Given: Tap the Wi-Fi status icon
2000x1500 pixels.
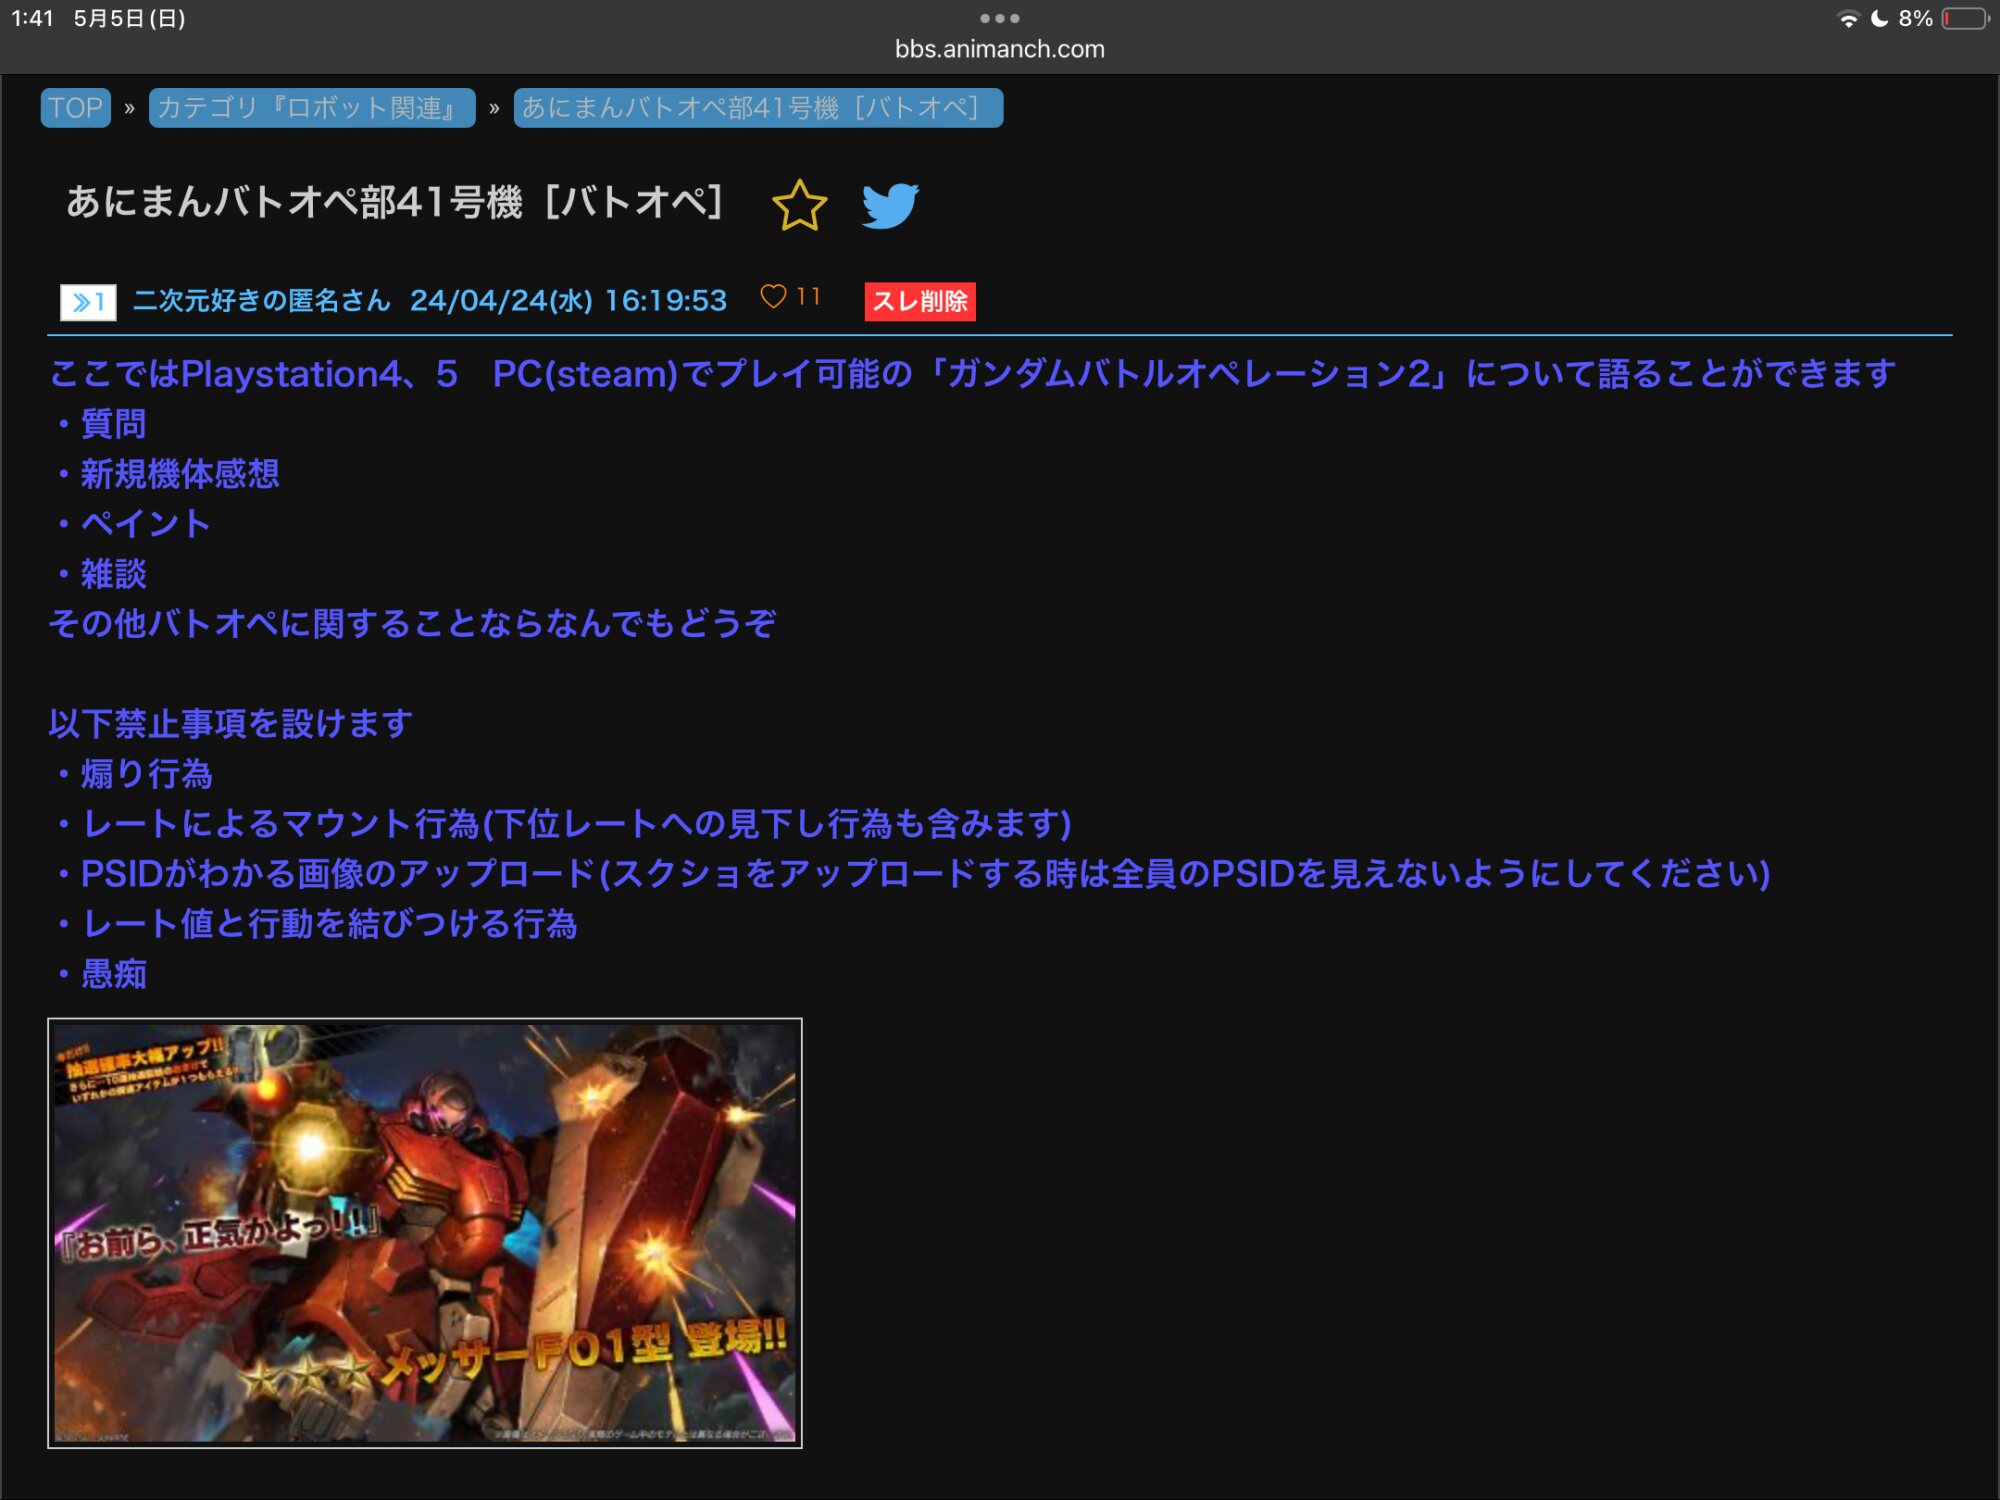Looking at the screenshot, I should [x=1848, y=19].
